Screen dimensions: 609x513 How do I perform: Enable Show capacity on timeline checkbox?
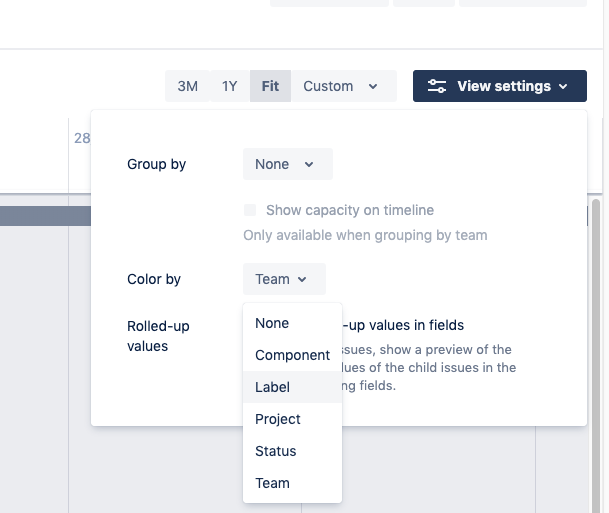pos(250,210)
